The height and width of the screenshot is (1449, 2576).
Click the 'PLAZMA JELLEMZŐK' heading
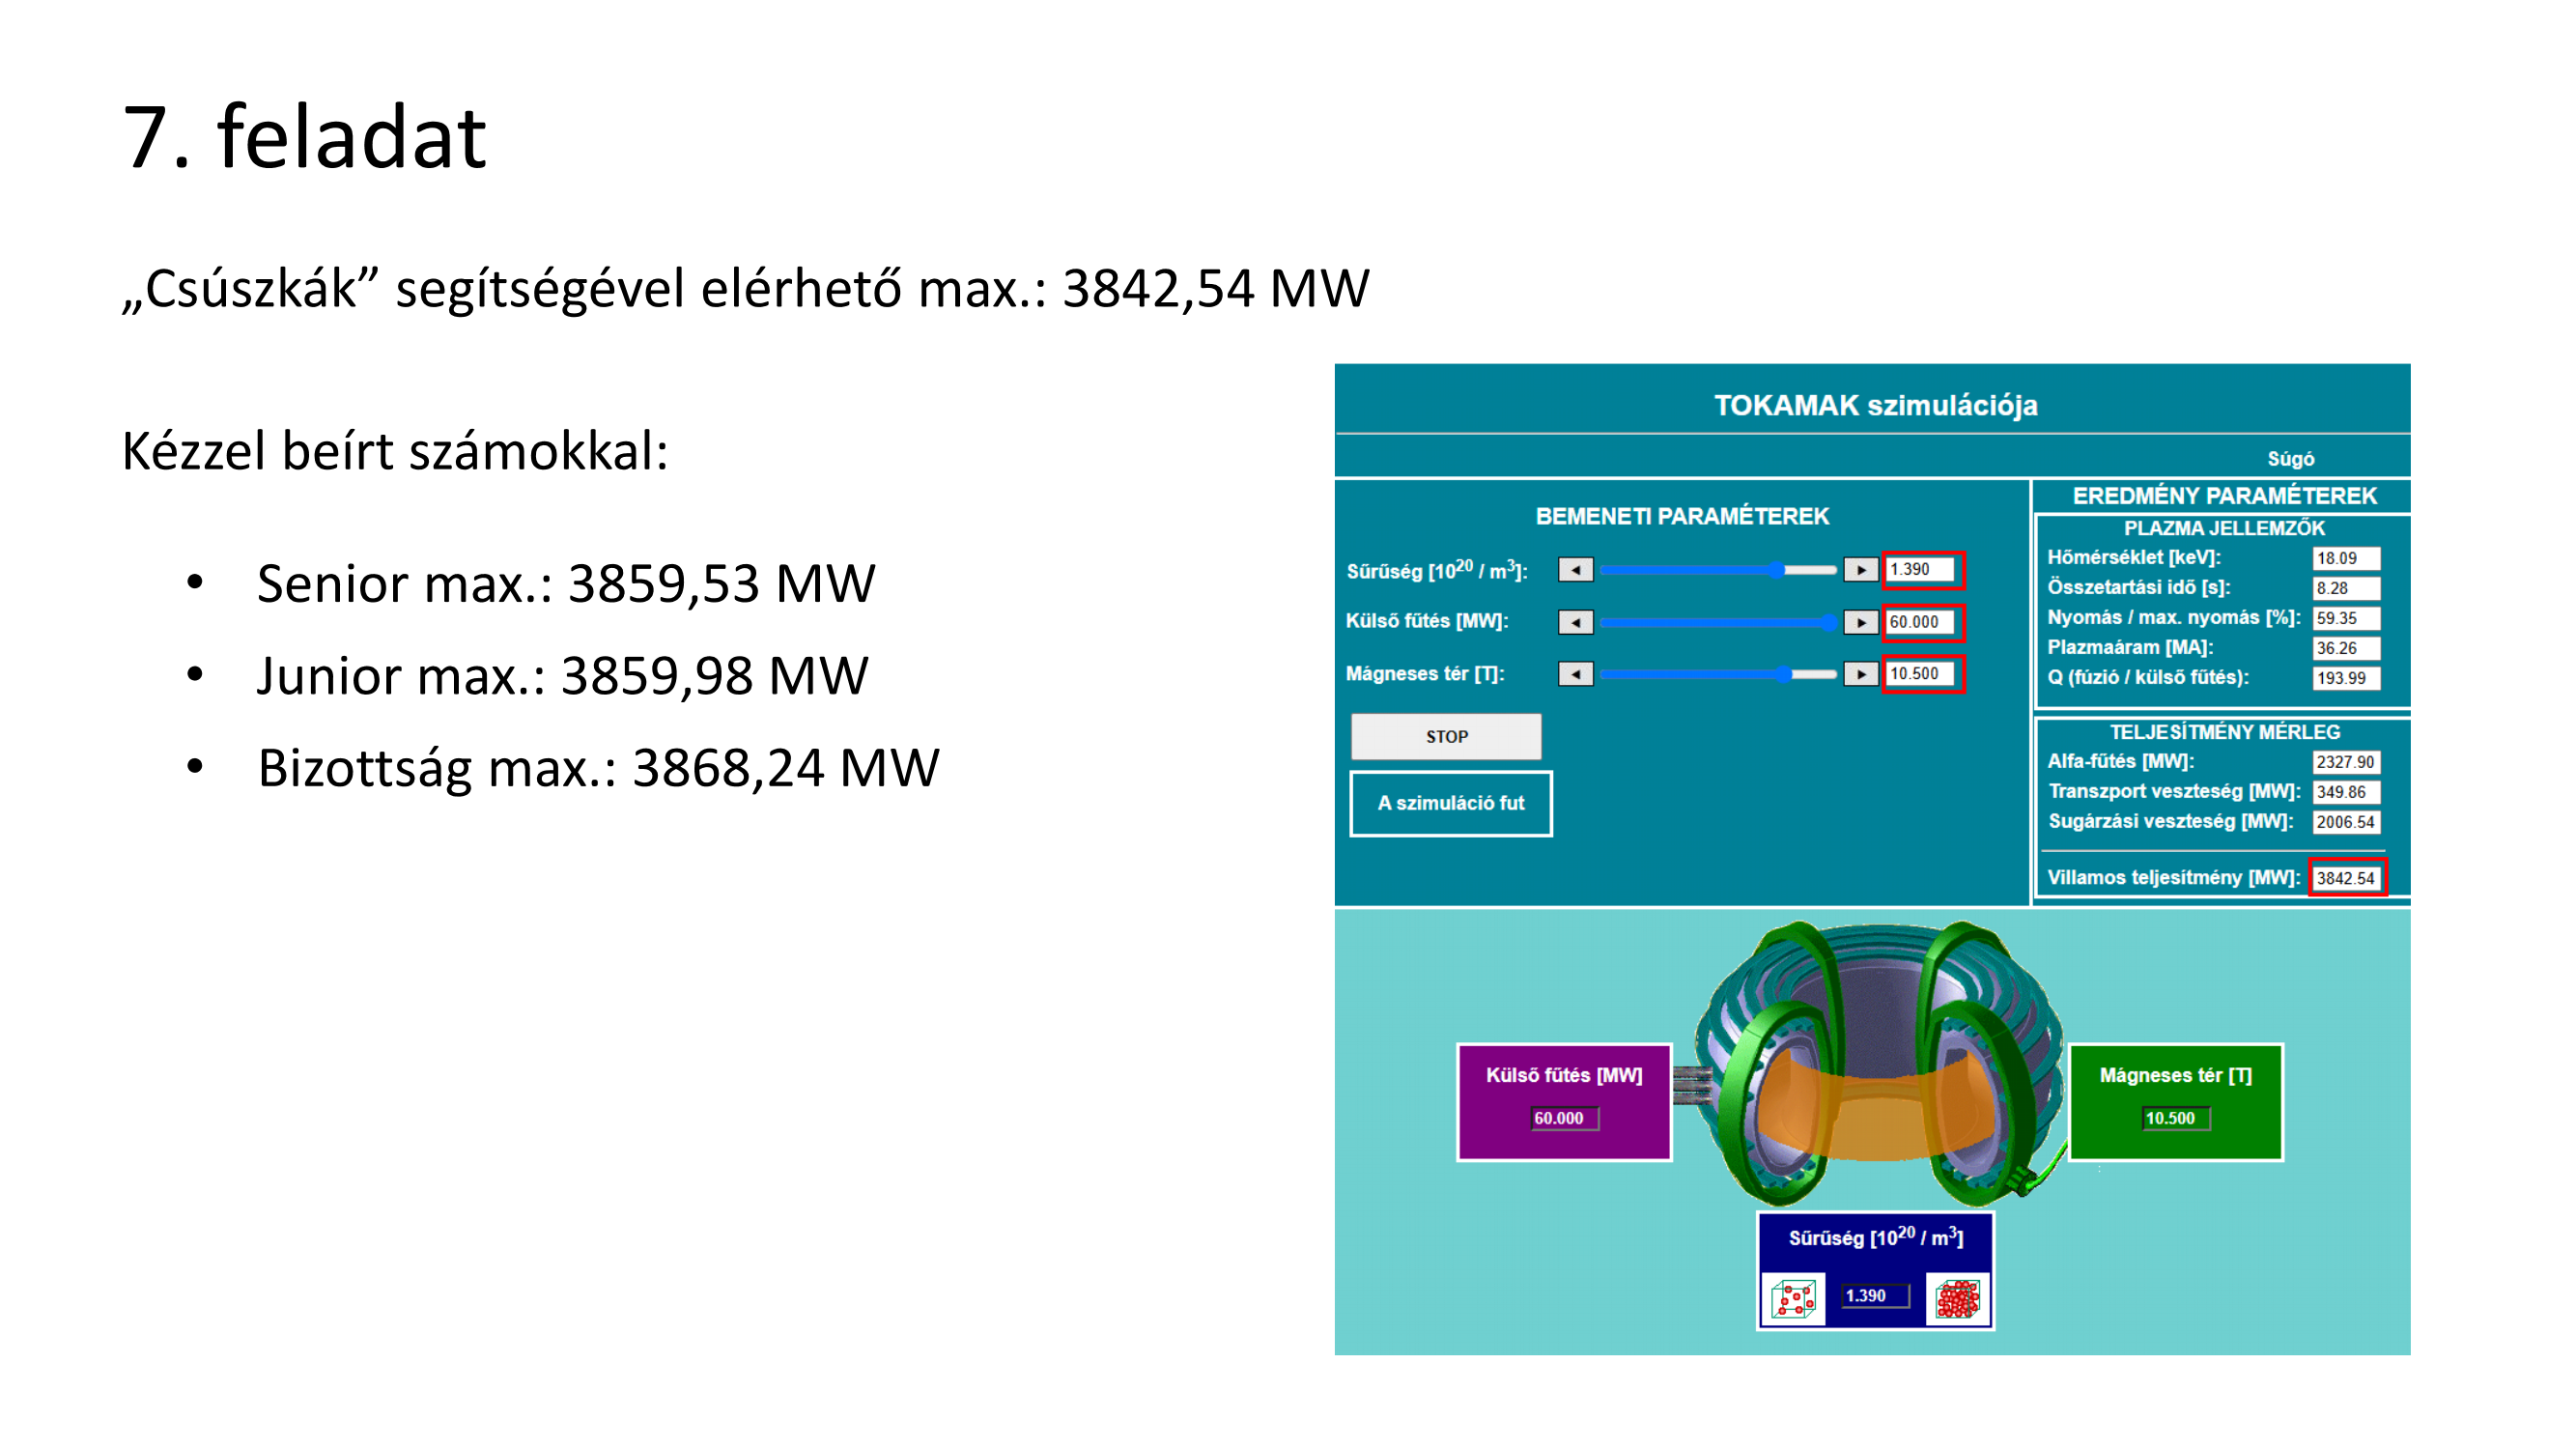point(2224,528)
